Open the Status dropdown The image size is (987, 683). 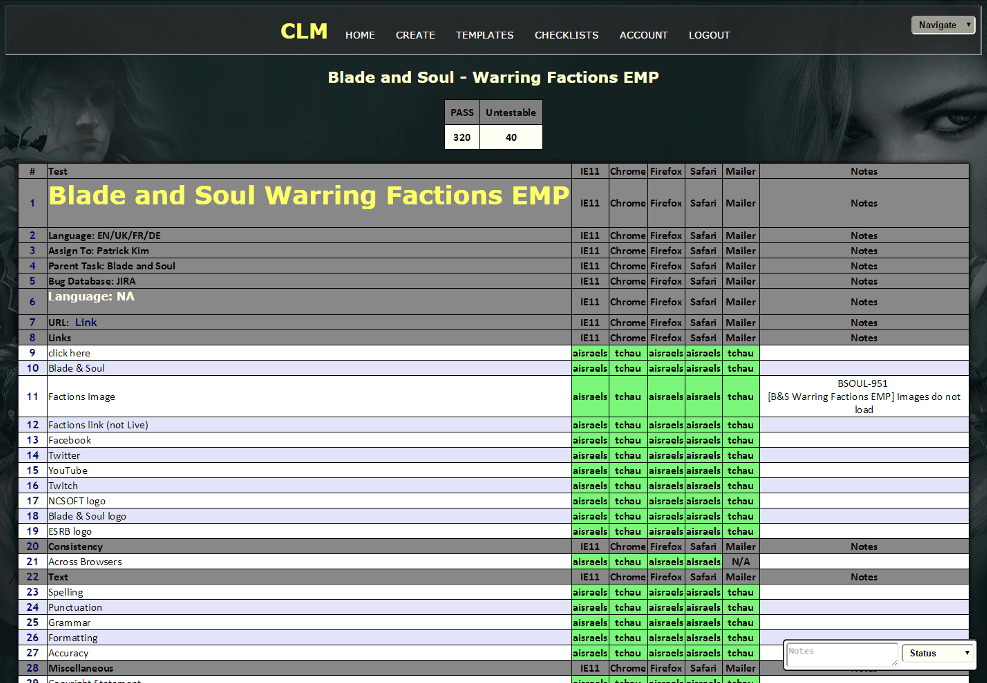[x=938, y=653]
